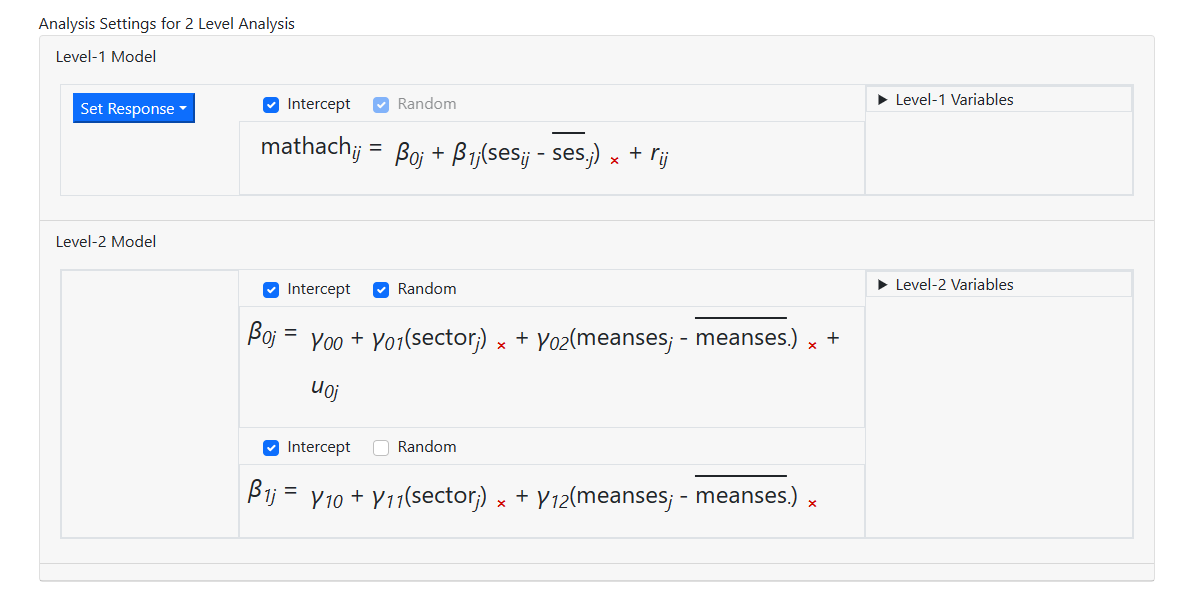
Task: Click the centered meanses term in β1j equation
Action: (x=667, y=497)
